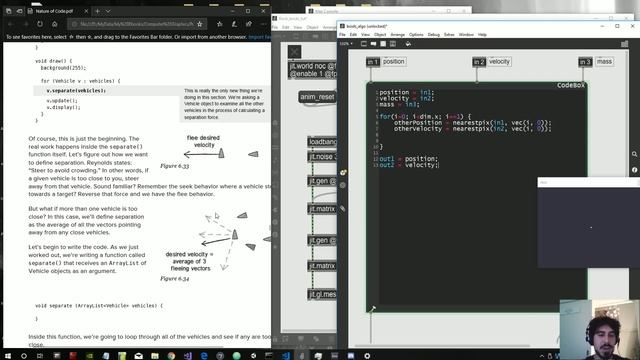Open Settings gear on the taskbar
Viewport: 640px width, 360px height.
(x=367, y=356)
